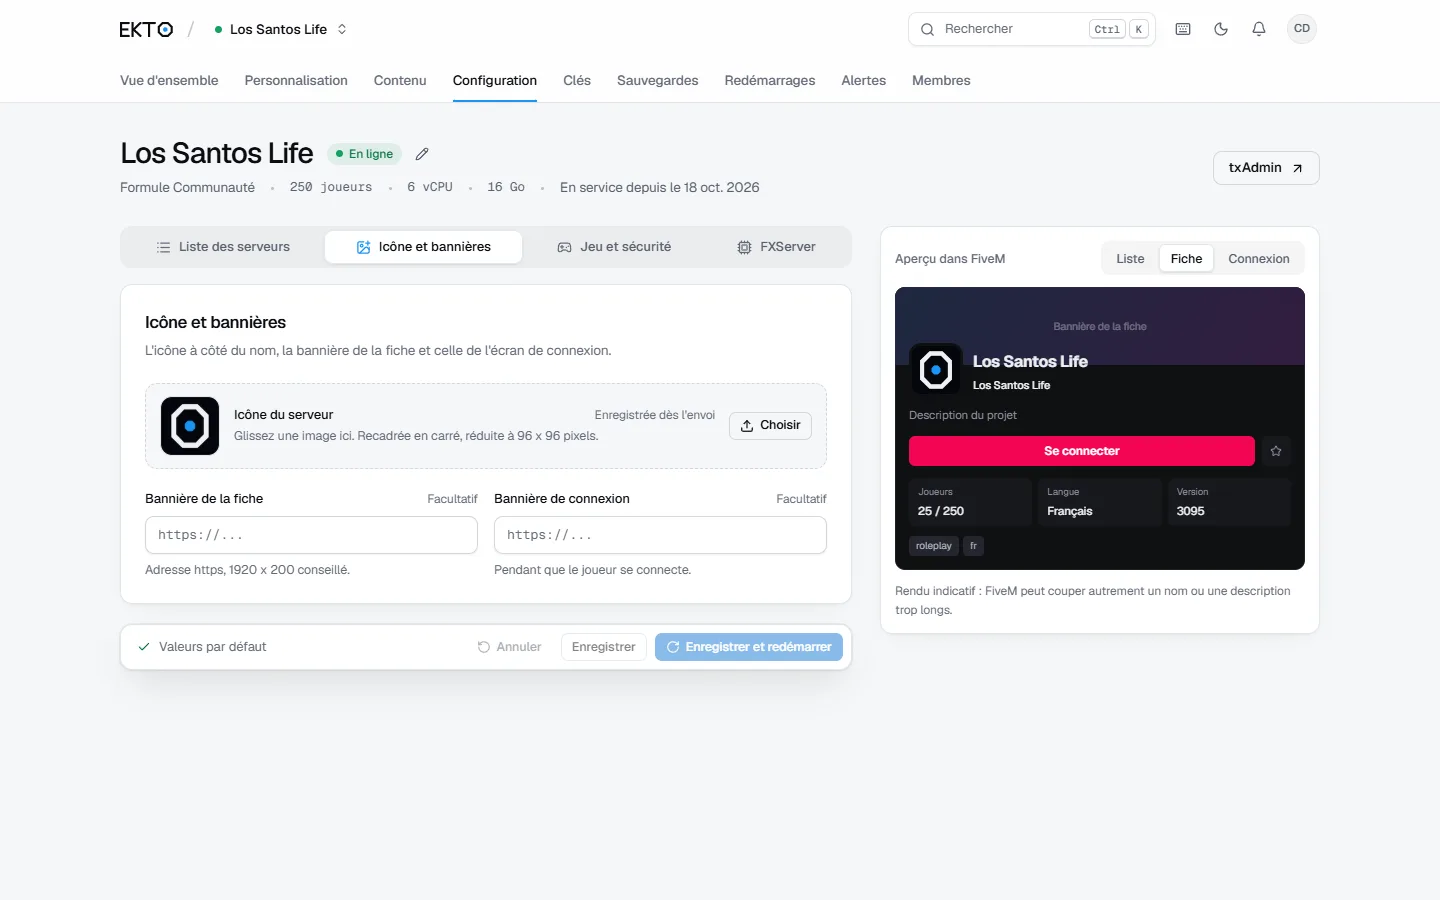Image resolution: width=1440 pixels, height=900 pixels.
Task: Open the Membres tab
Action: [941, 81]
